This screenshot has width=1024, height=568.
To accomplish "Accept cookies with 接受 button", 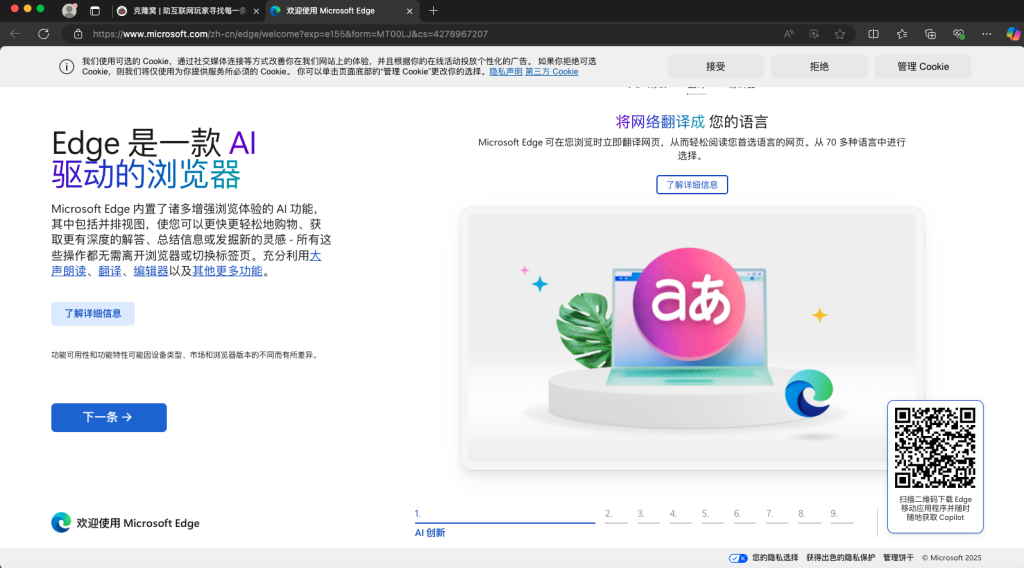I will [x=716, y=67].
